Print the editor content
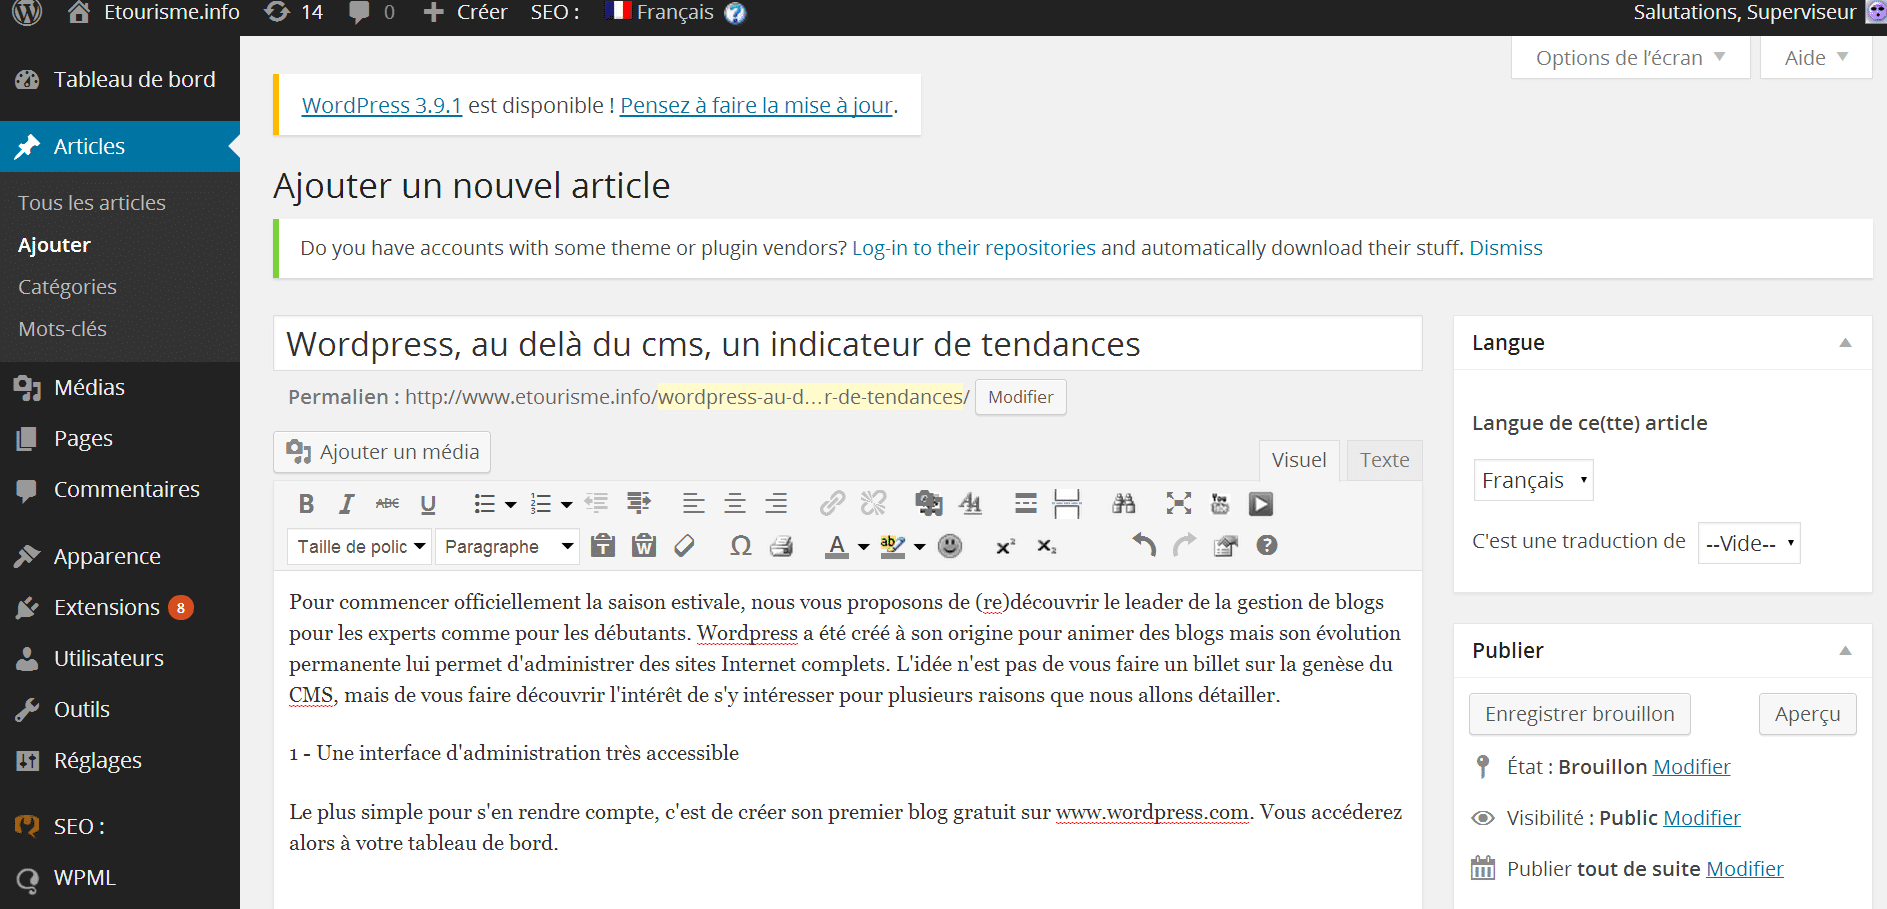Image resolution: width=1887 pixels, height=909 pixels. [x=782, y=546]
